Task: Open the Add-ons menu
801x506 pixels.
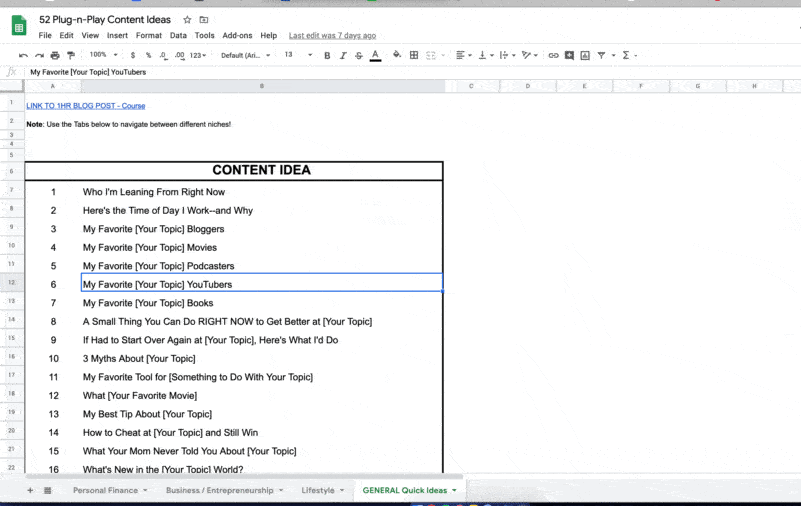Action: click(237, 35)
